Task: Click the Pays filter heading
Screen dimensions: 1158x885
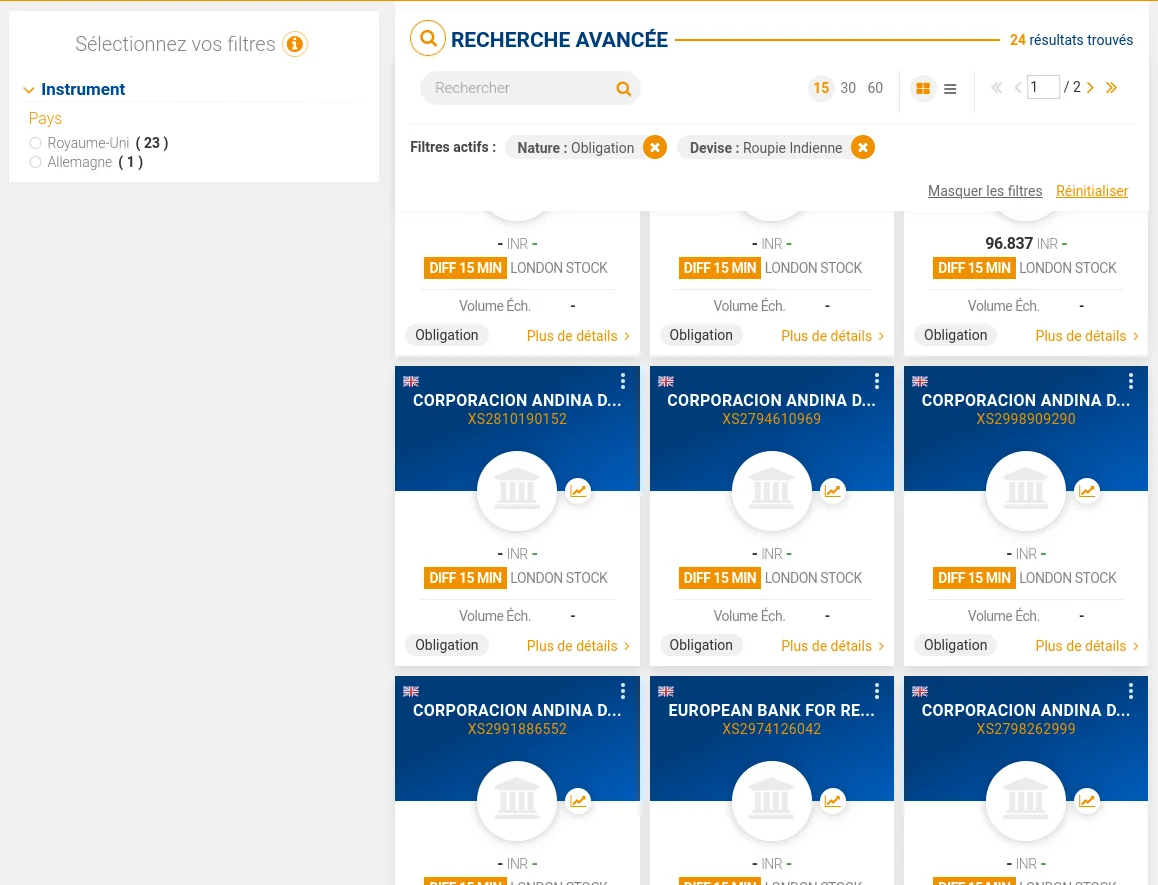Action: pos(45,118)
